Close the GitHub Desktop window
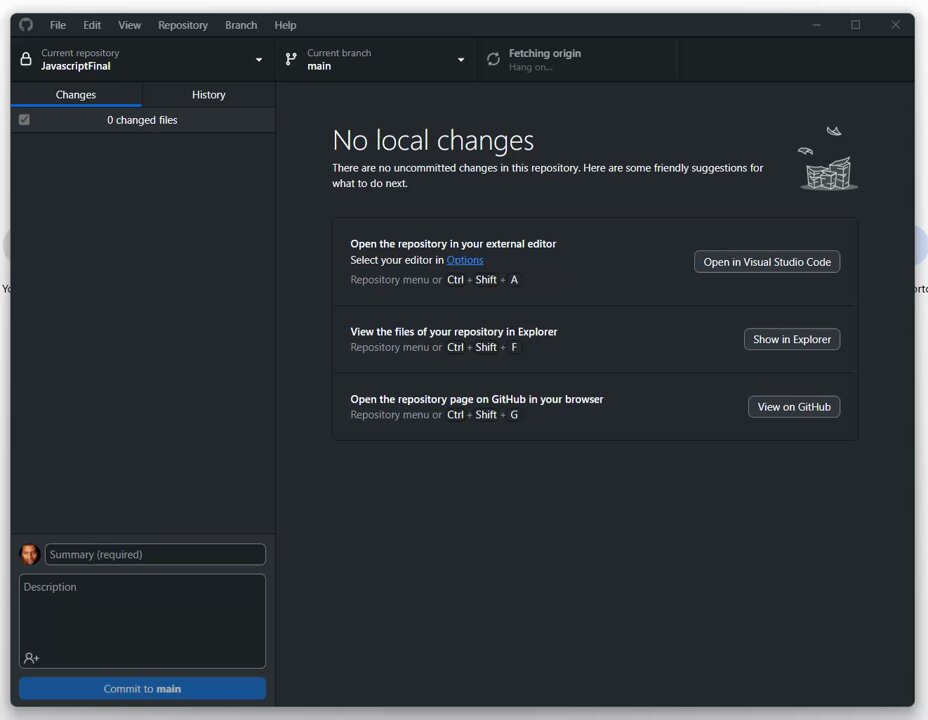928x720 pixels. [895, 25]
